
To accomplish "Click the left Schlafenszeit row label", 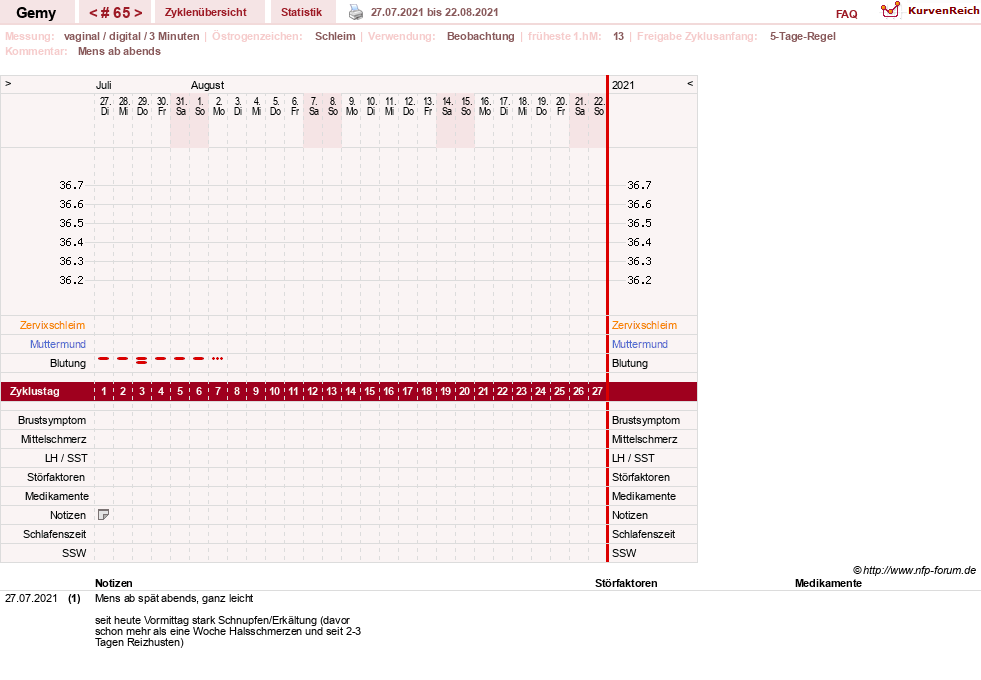I will point(54,534).
